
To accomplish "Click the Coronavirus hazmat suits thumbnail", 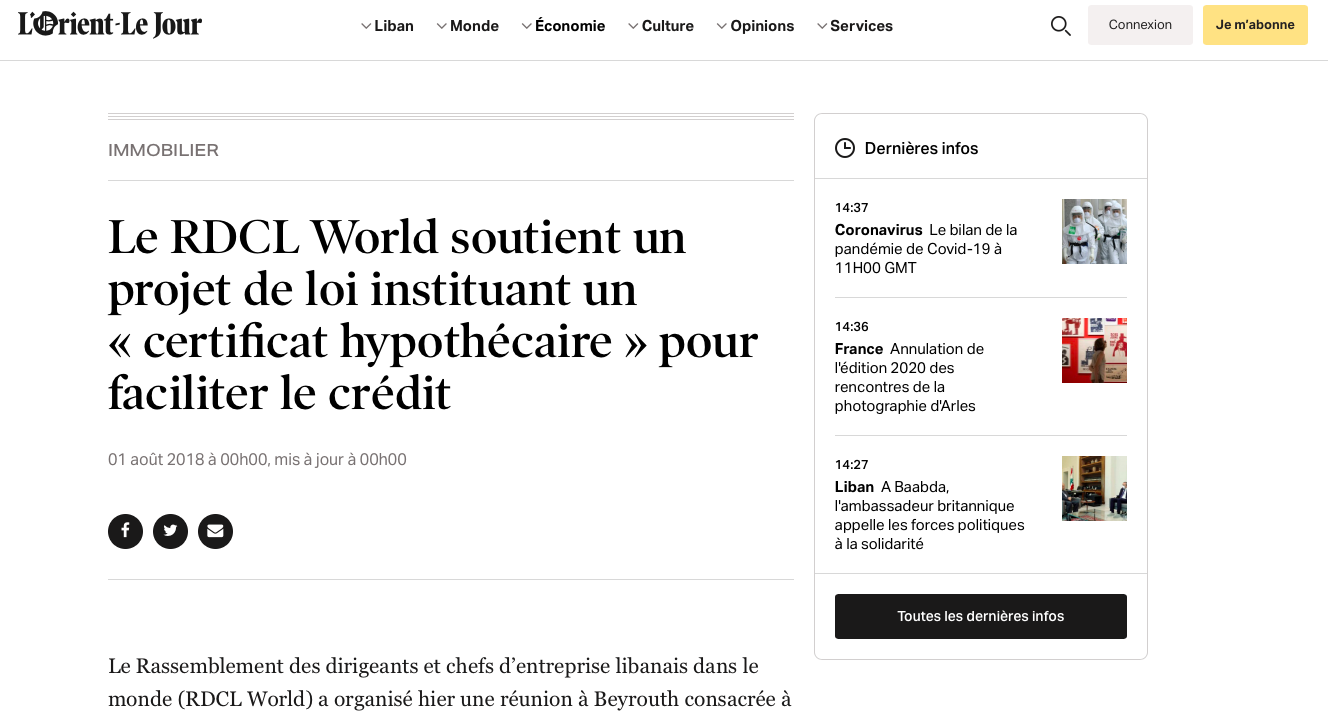I will click(x=1094, y=231).
